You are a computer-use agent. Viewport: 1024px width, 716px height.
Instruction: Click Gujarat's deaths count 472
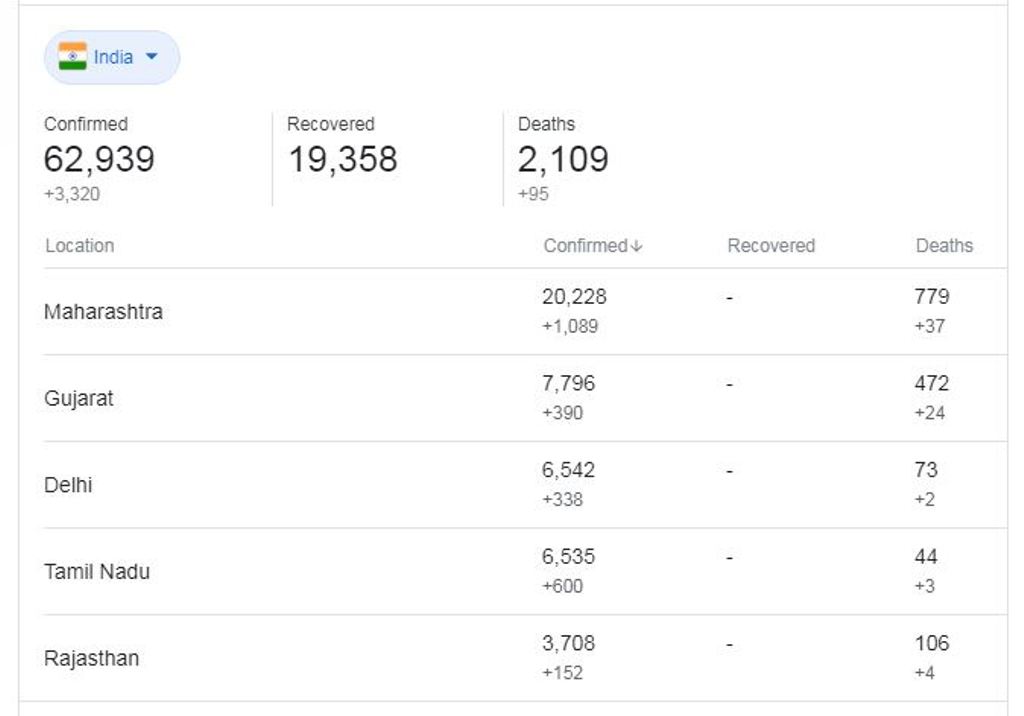click(931, 384)
